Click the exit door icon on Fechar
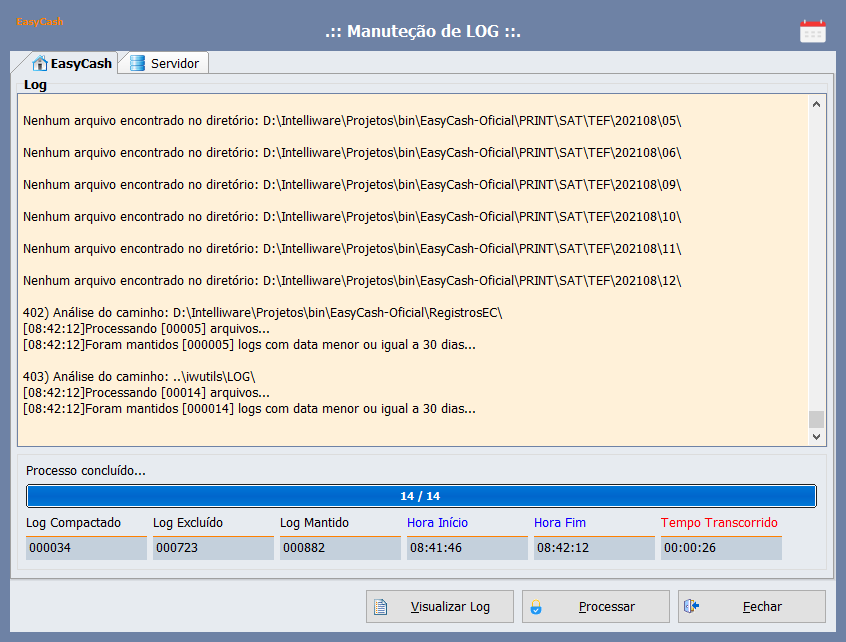The height and width of the screenshot is (642, 846). pos(690,606)
